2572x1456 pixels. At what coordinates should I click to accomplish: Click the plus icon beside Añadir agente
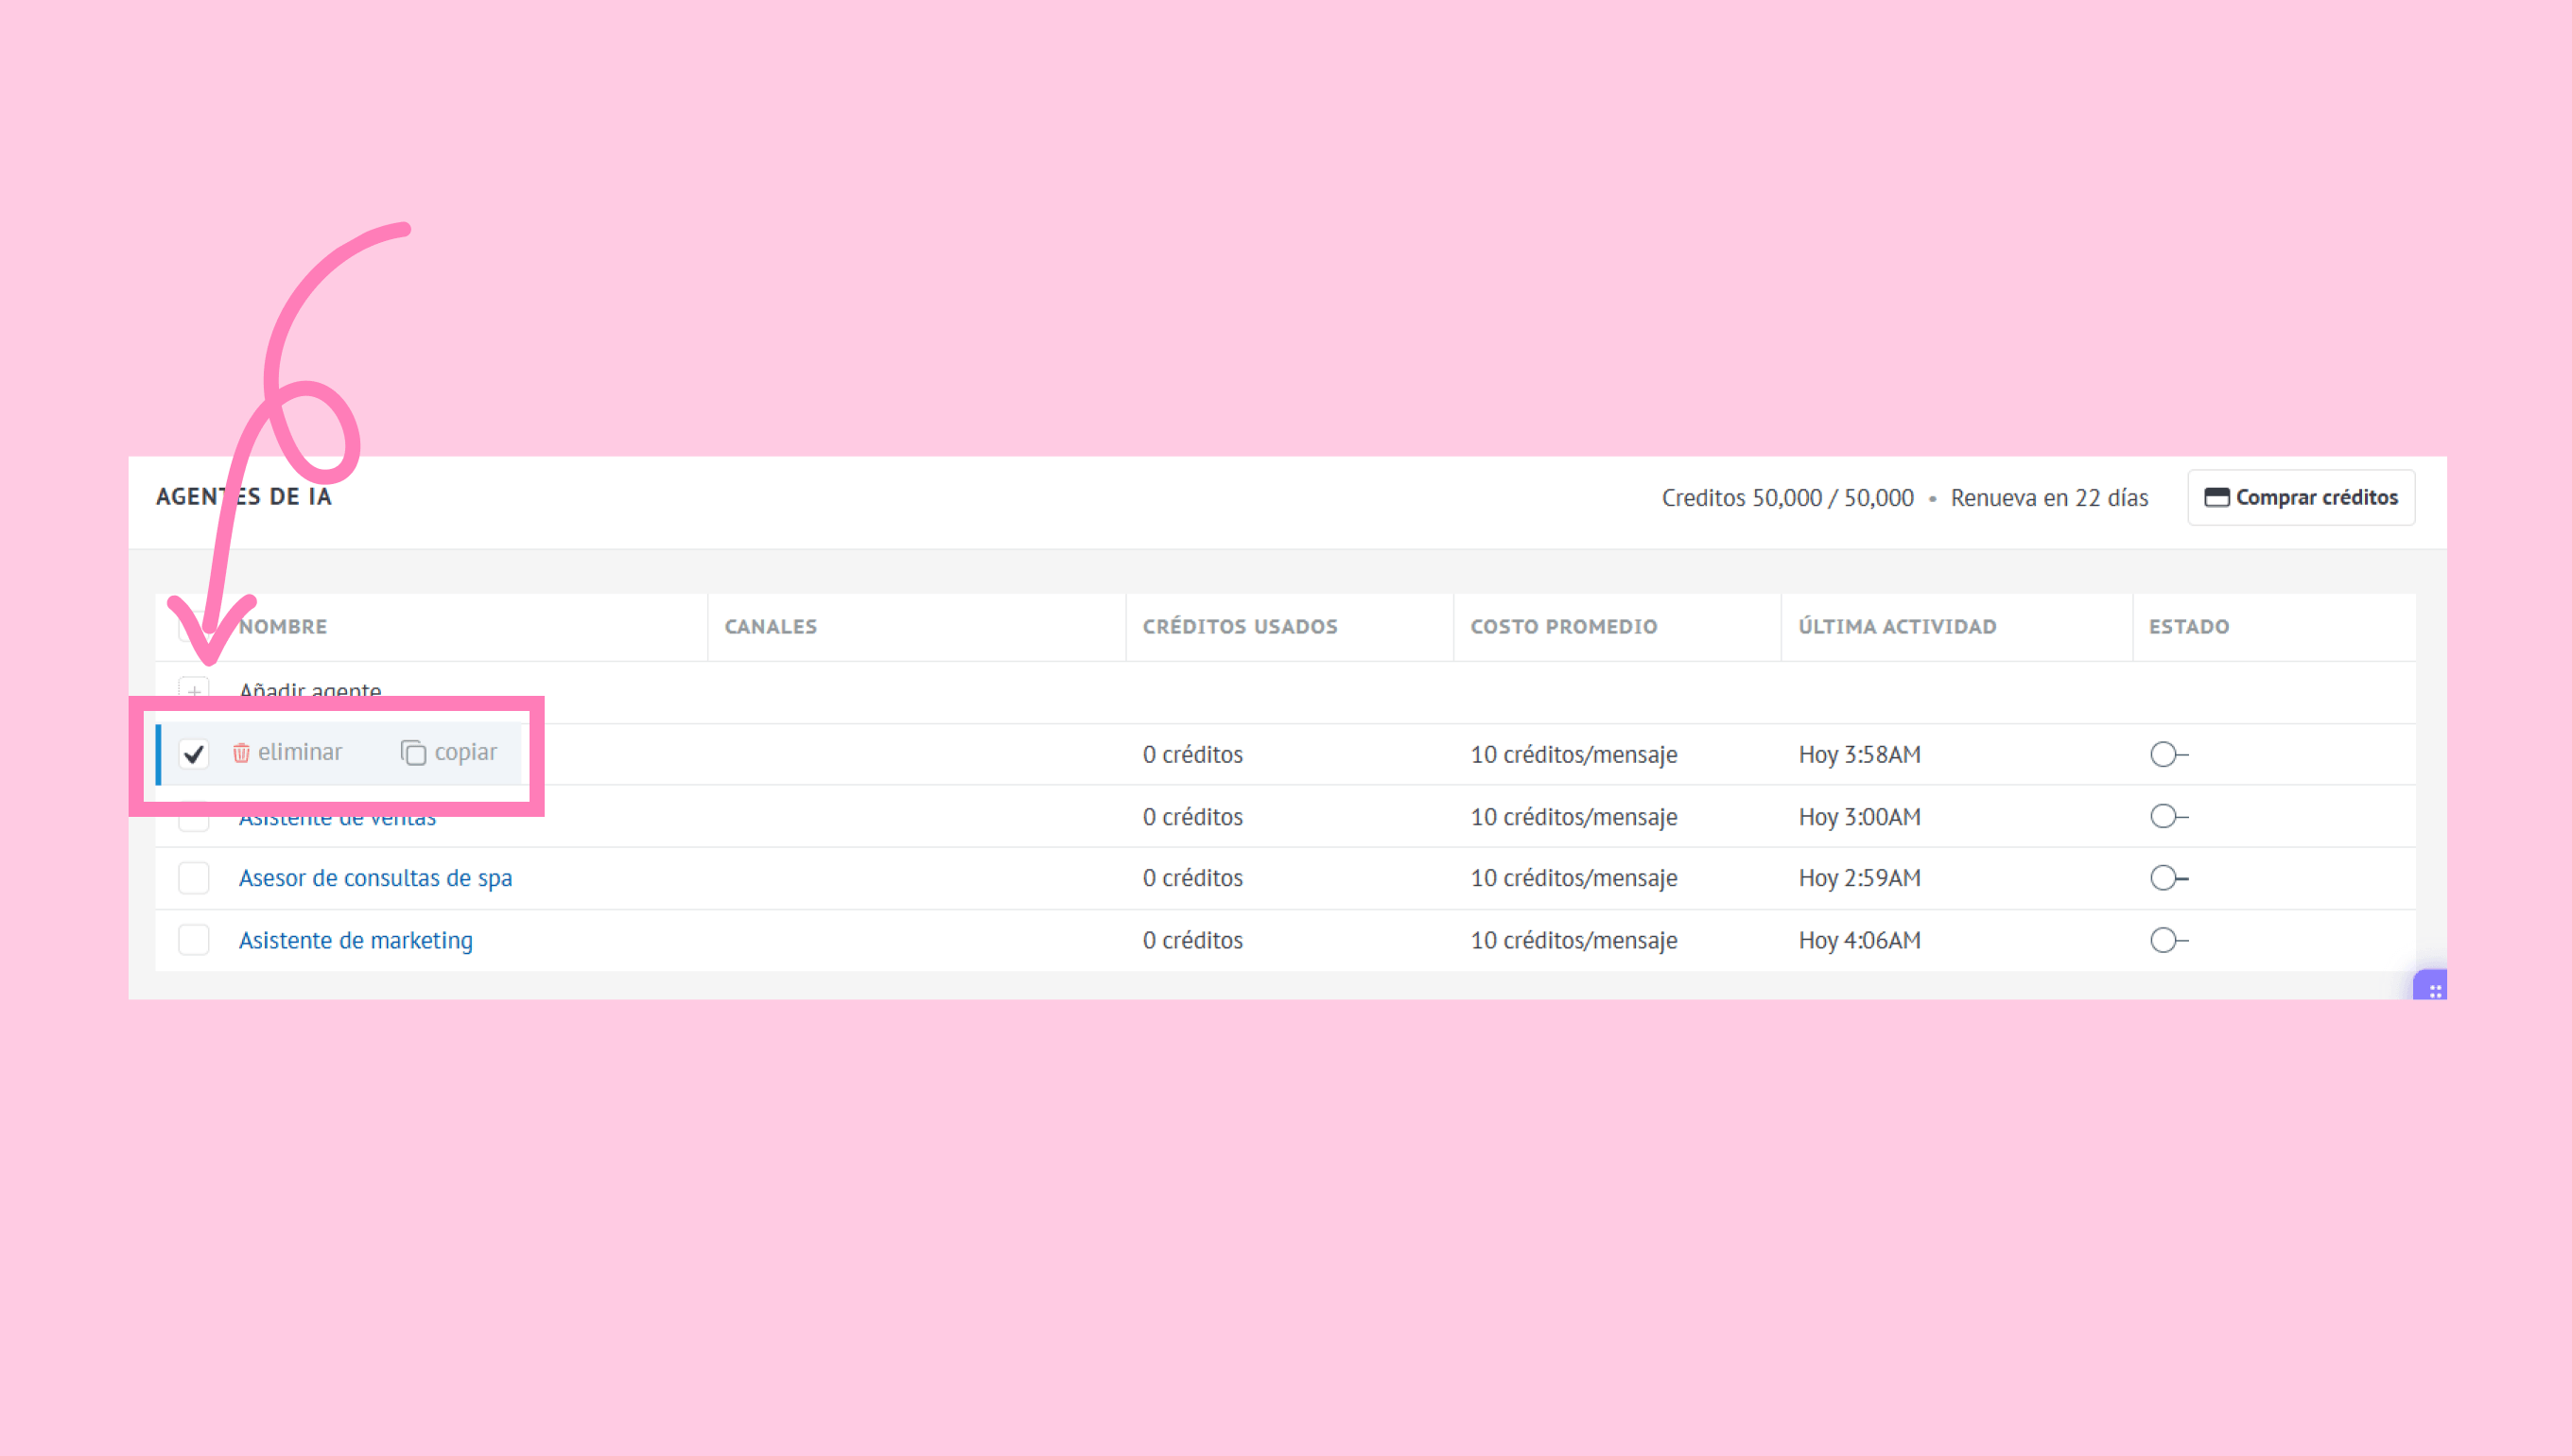pos(194,690)
